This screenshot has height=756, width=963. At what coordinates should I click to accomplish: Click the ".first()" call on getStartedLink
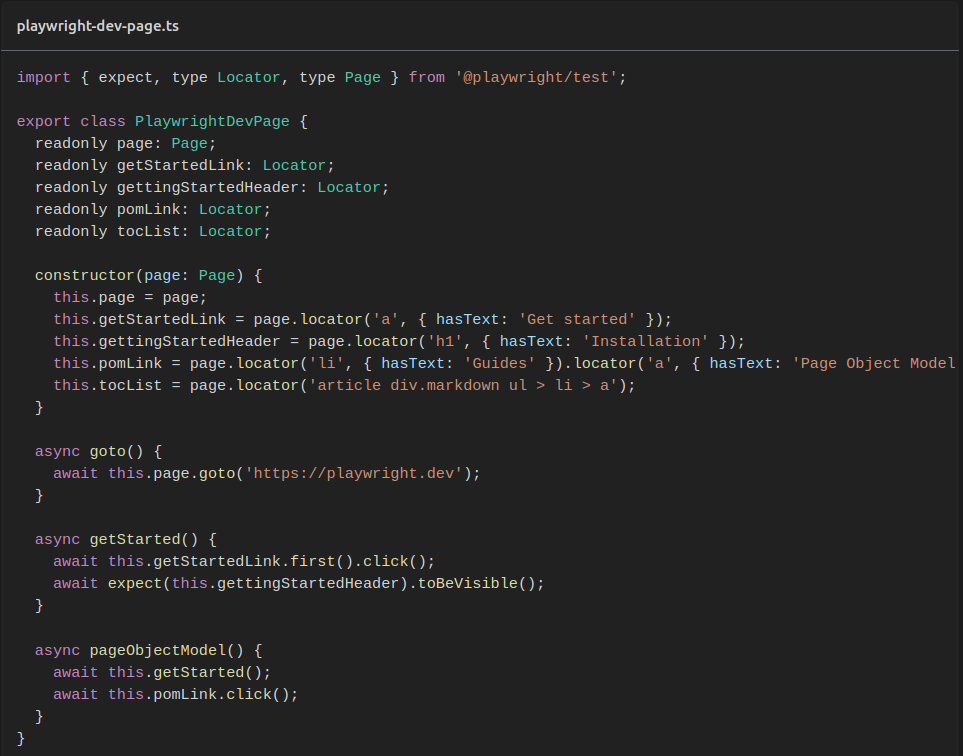(317, 563)
